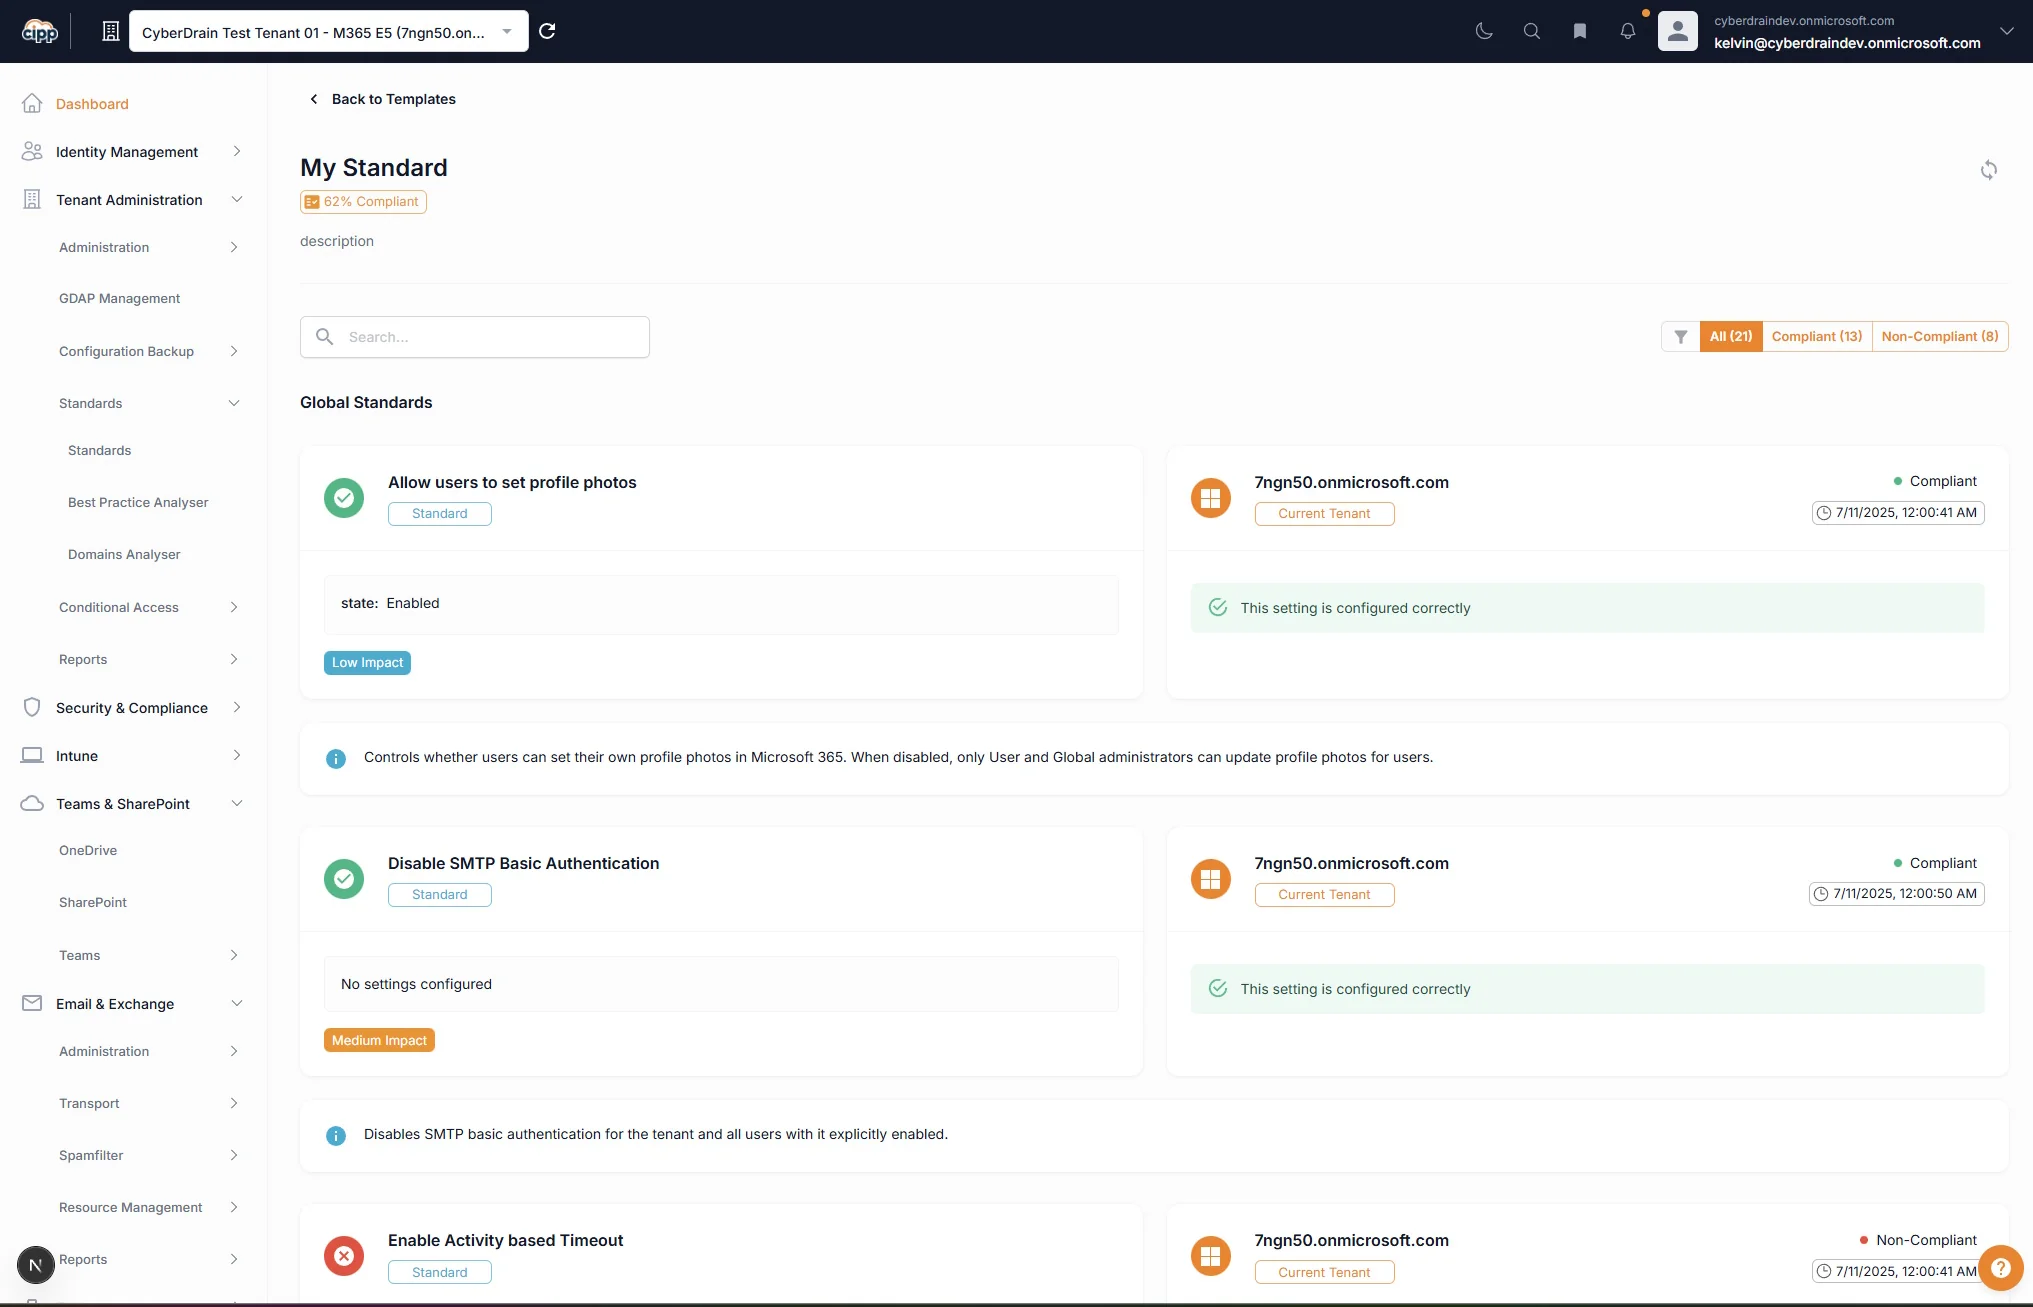
Task: Click the Security & Compliance shield icon
Action: (32, 707)
